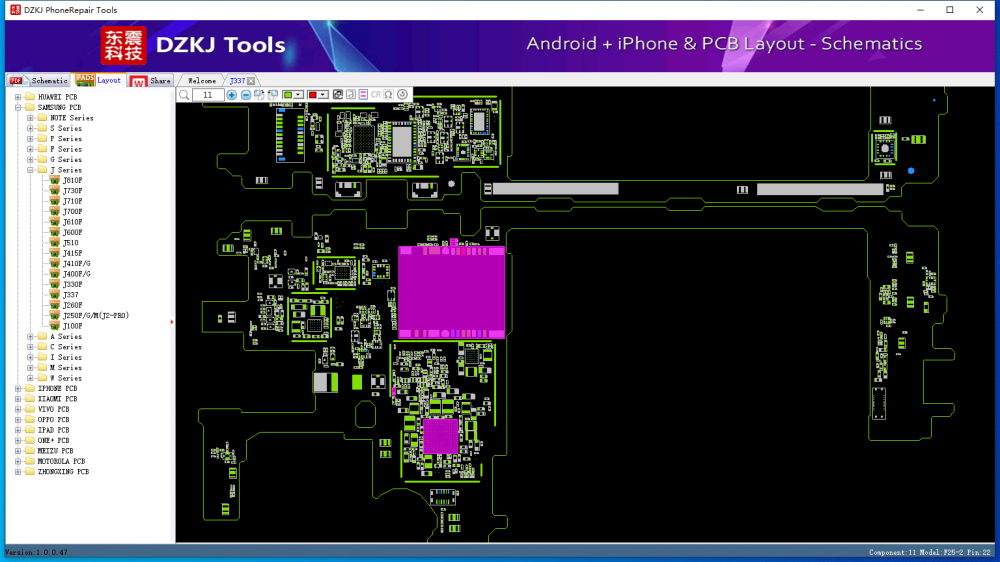Click the Component:11 Model status text
Screen dimensions: 1000x562
929,552
